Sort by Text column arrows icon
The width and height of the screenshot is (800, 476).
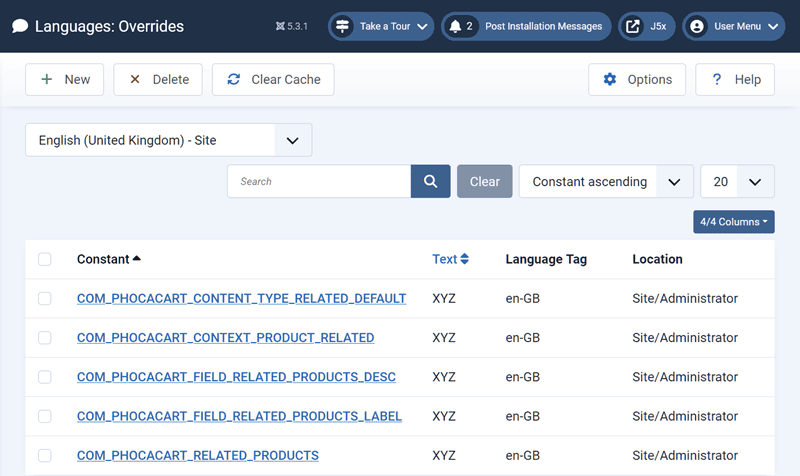pos(464,259)
